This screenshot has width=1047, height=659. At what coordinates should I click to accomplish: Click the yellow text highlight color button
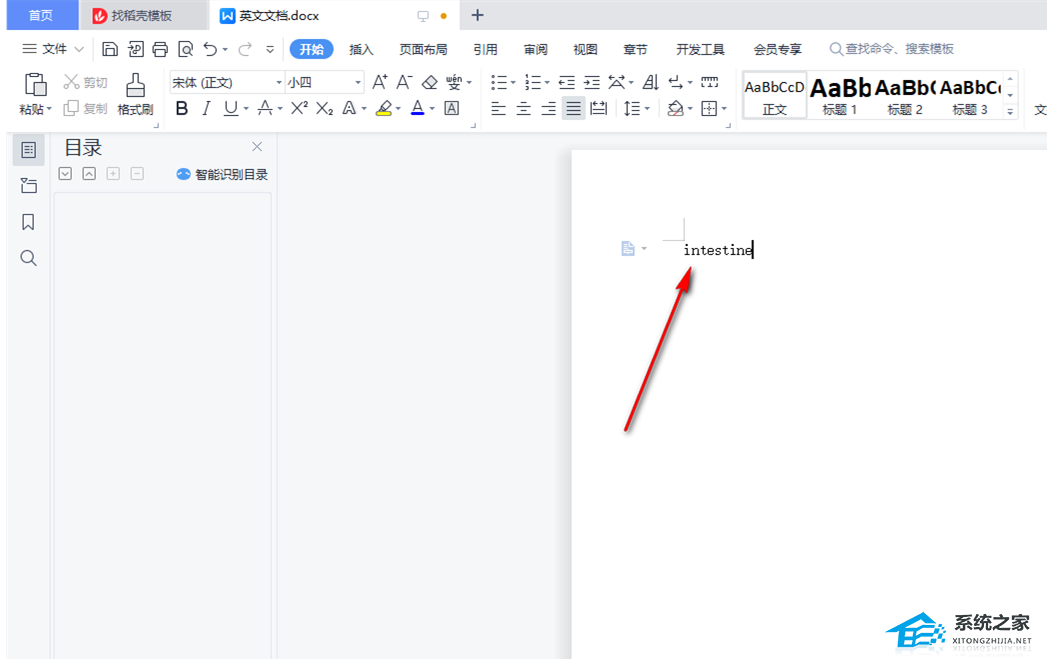click(383, 108)
